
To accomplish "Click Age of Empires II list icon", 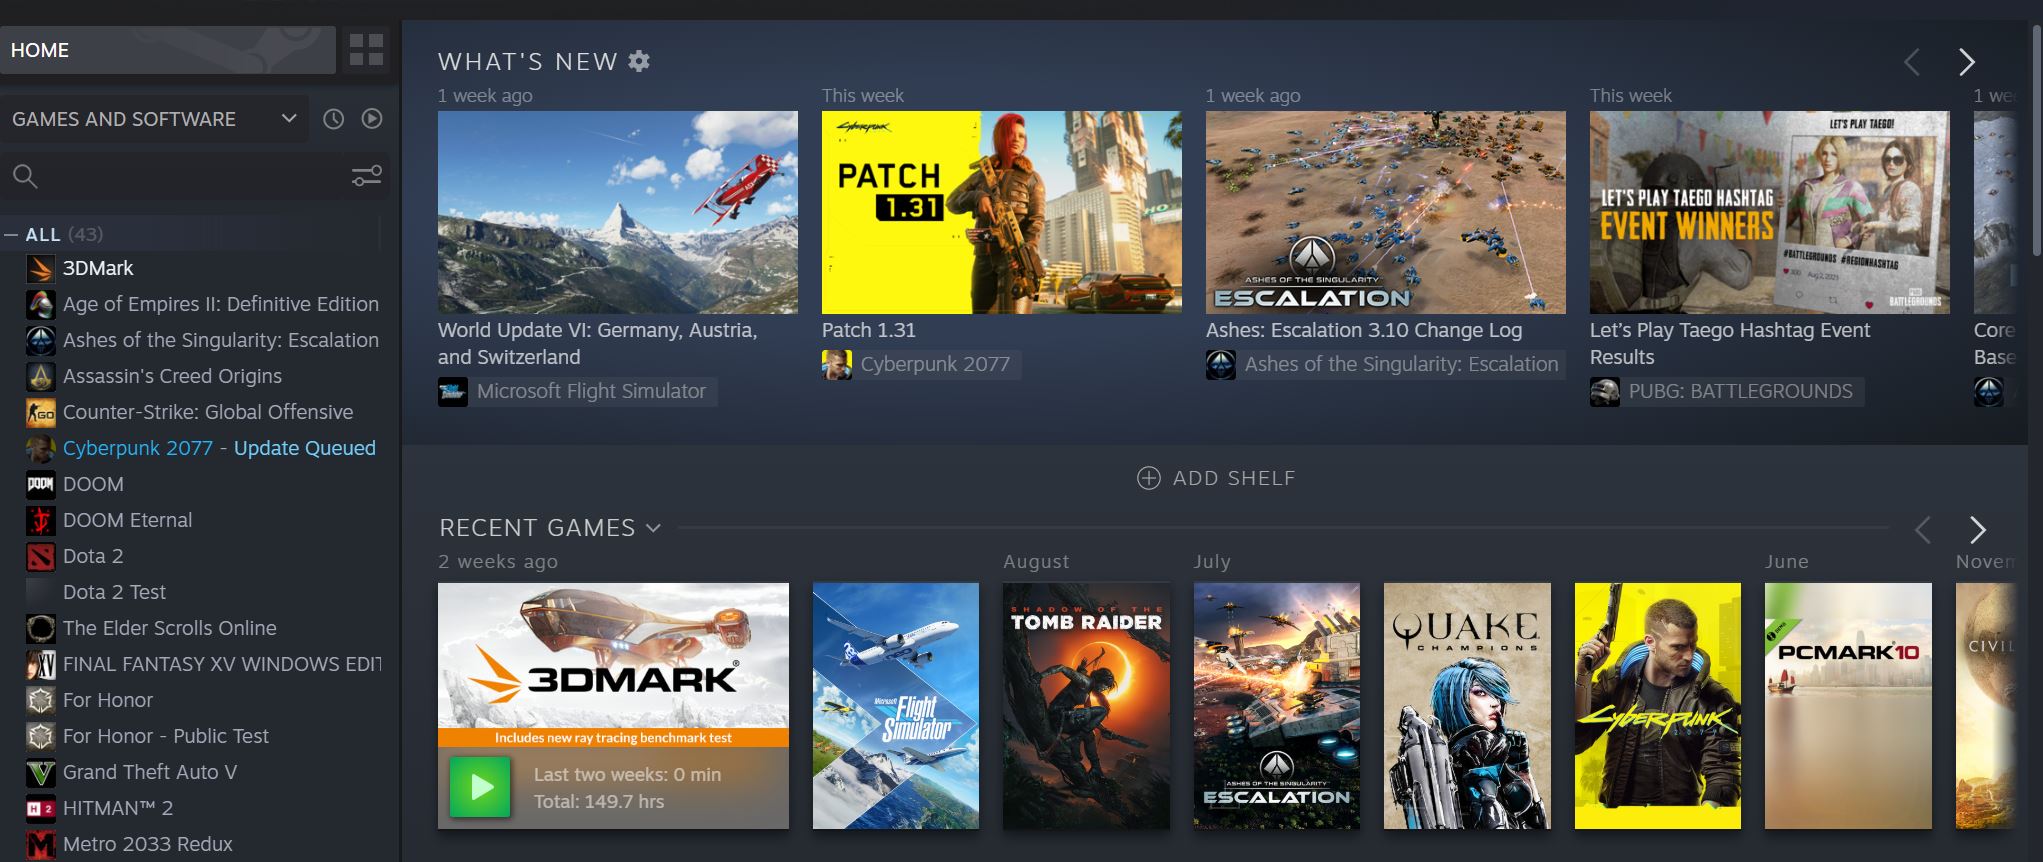I will [x=40, y=304].
